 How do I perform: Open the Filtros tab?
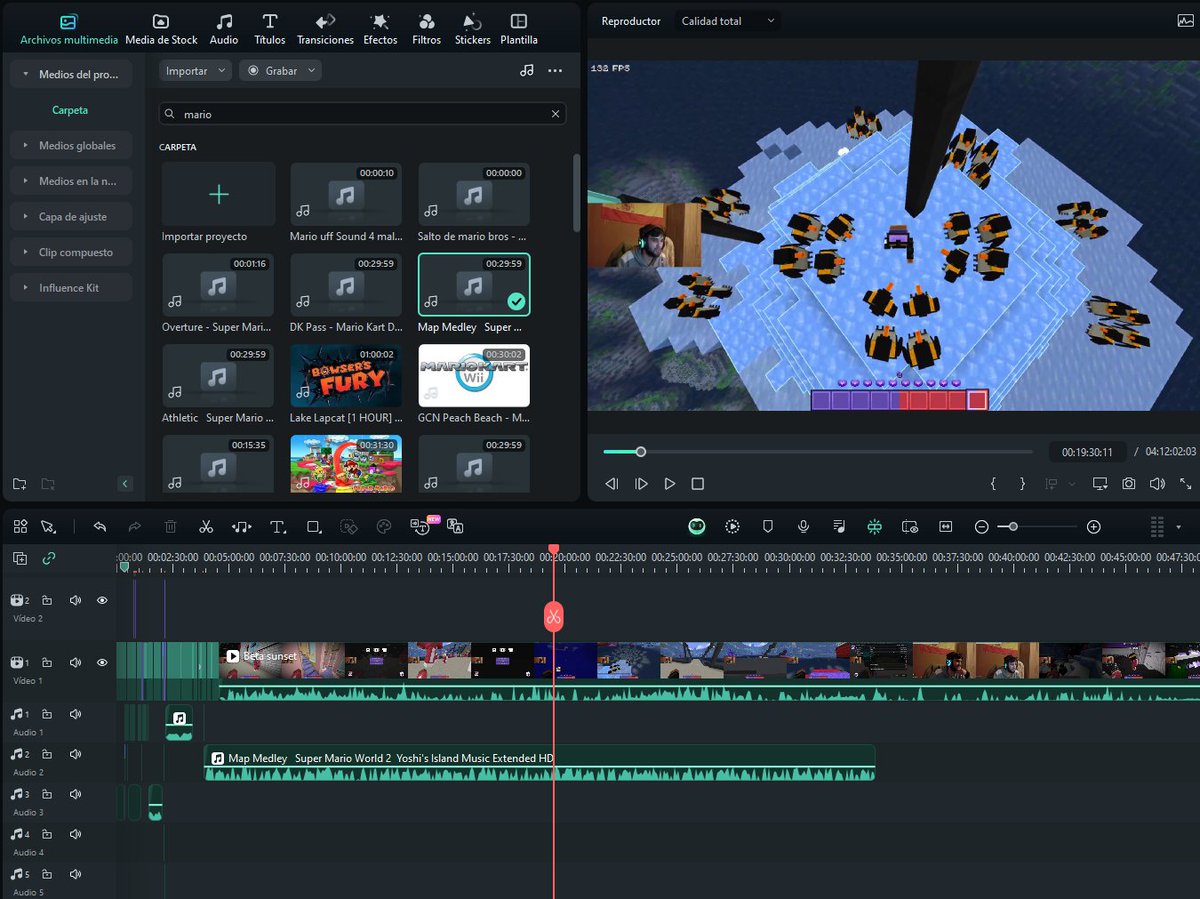point(426,29)
